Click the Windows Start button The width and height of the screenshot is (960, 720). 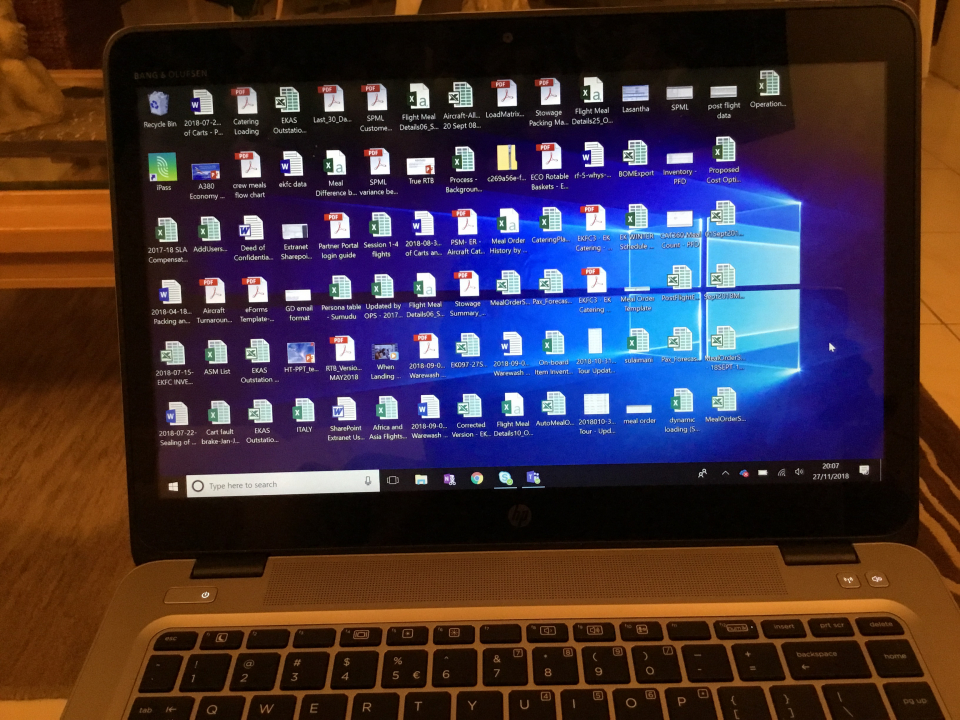click(x=173, y=486)
